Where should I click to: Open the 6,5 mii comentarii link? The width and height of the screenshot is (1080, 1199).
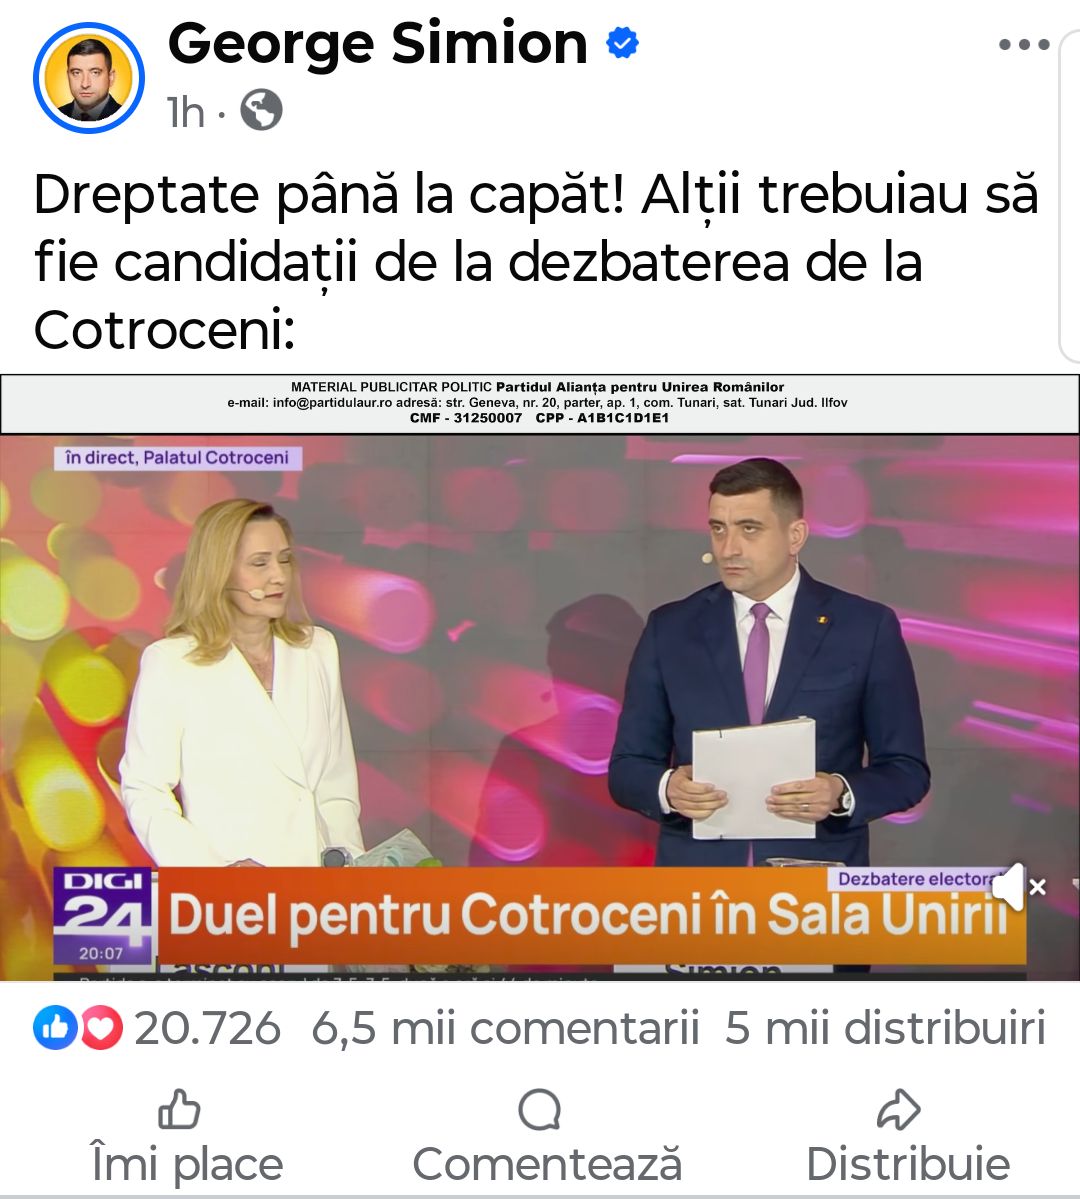tap(506, 1028)
